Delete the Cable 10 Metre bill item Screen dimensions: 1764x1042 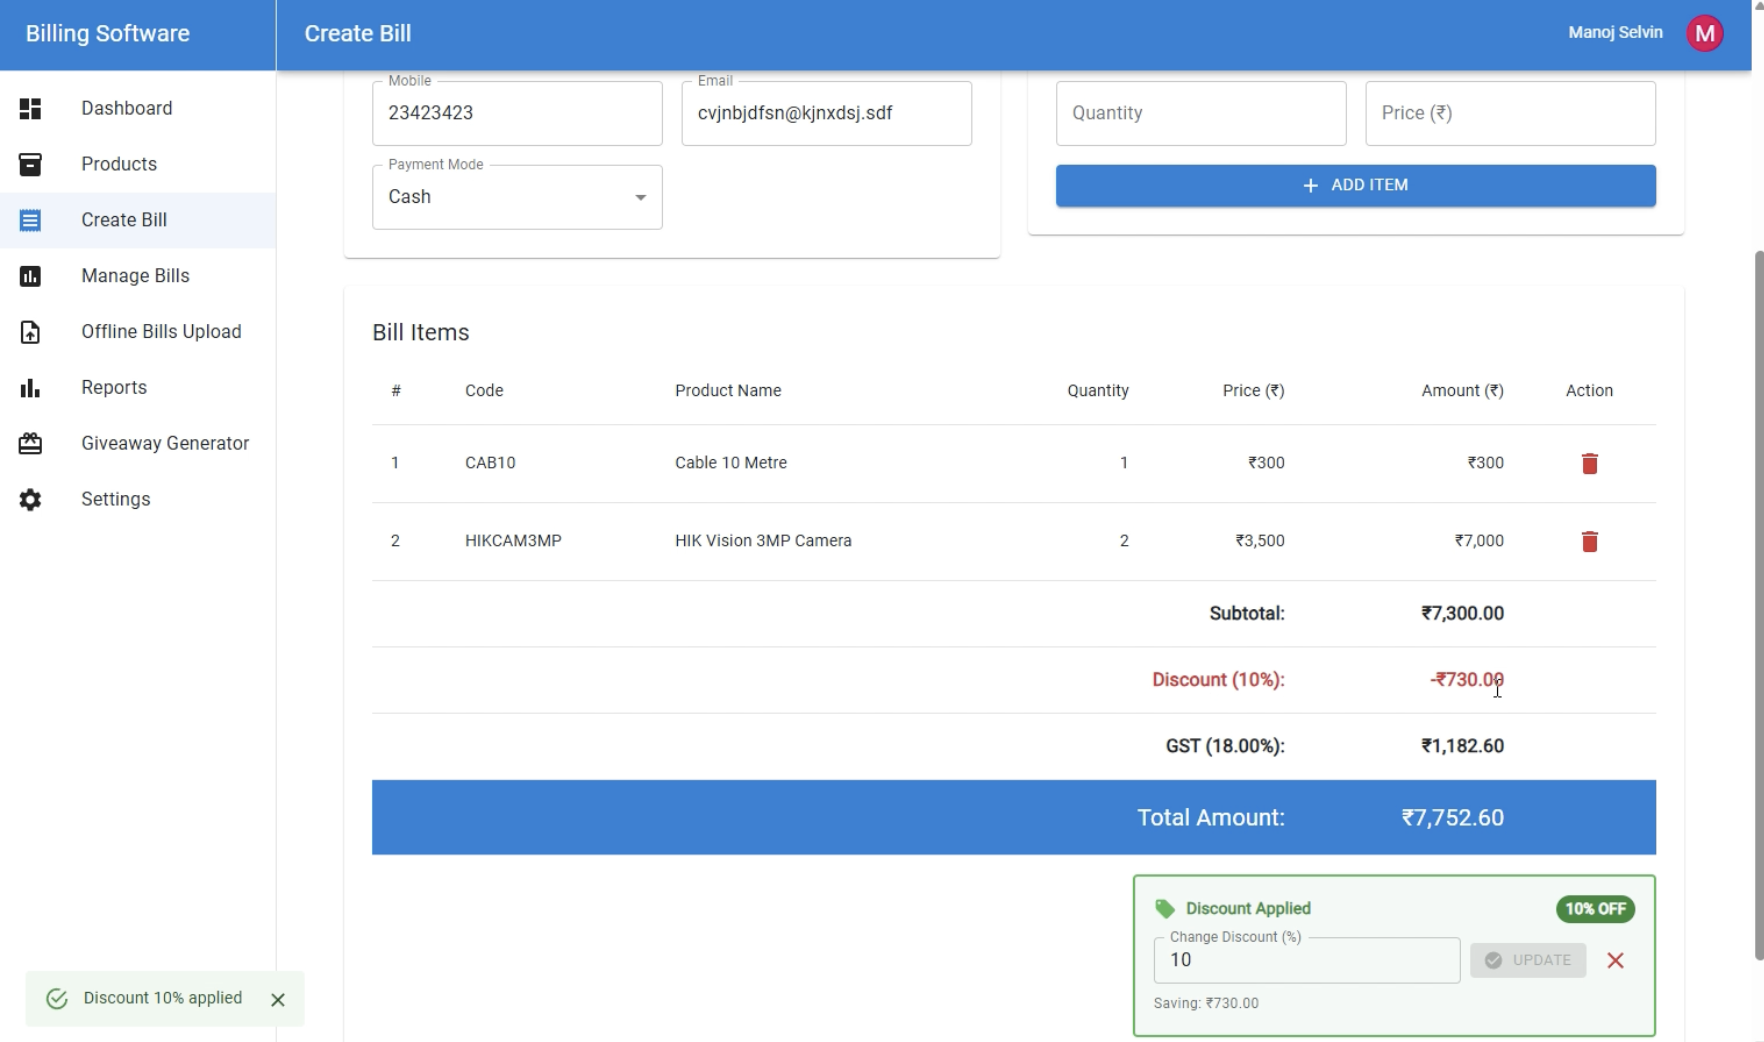tap(1591, 463)
